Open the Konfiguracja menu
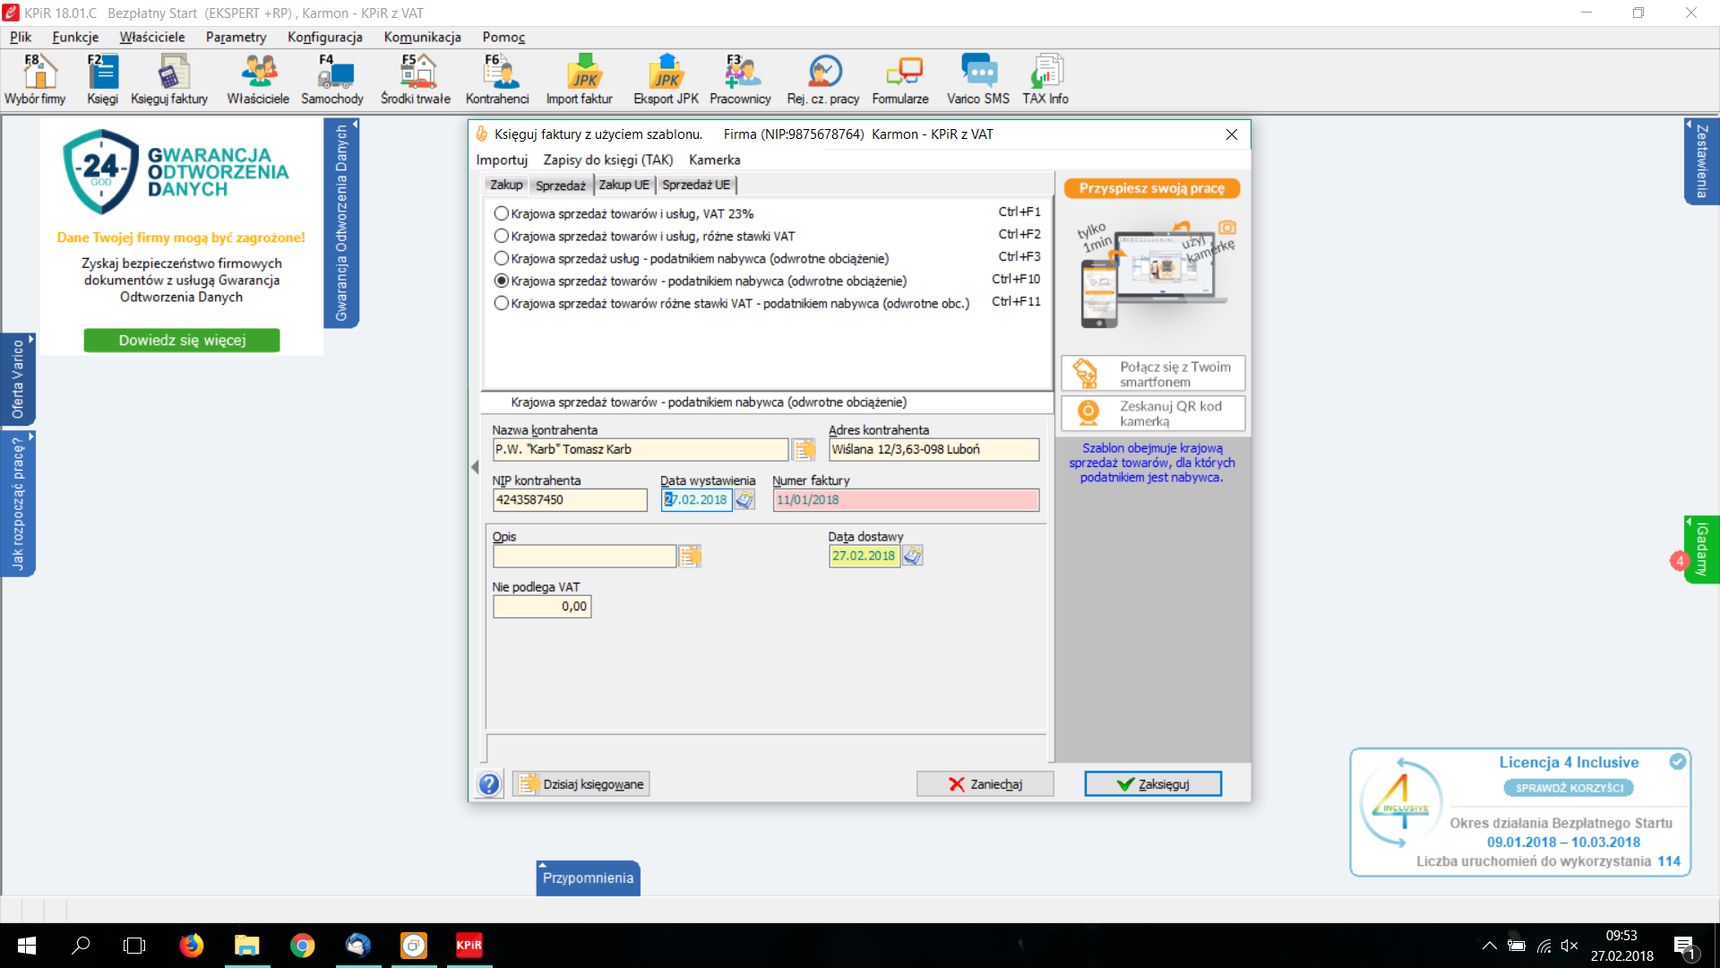 point(325,37)
